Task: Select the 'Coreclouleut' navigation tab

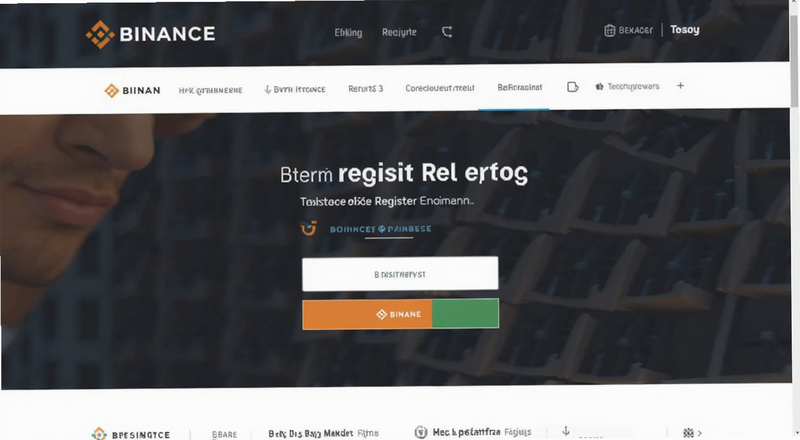Action: point(440,88)
